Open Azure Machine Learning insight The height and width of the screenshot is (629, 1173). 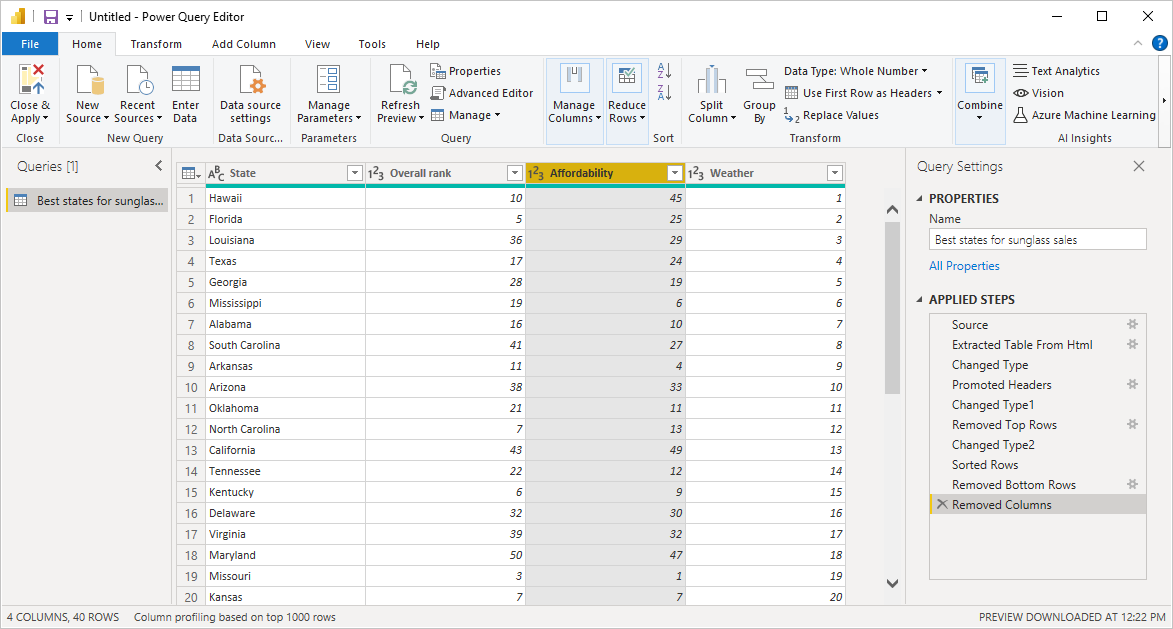1084,114
